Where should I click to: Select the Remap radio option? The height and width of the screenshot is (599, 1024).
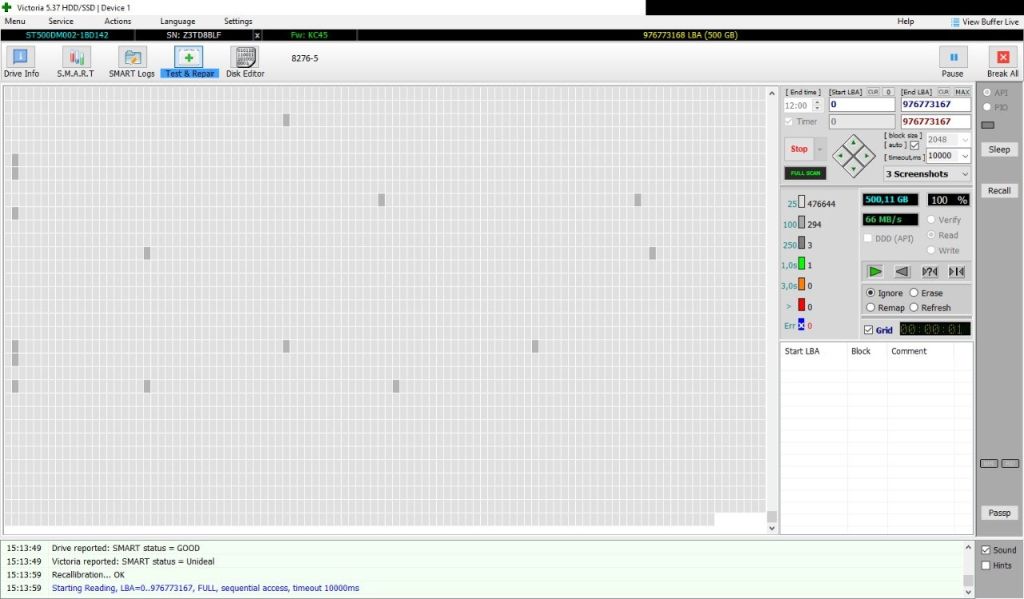click(x=871, y=307)
